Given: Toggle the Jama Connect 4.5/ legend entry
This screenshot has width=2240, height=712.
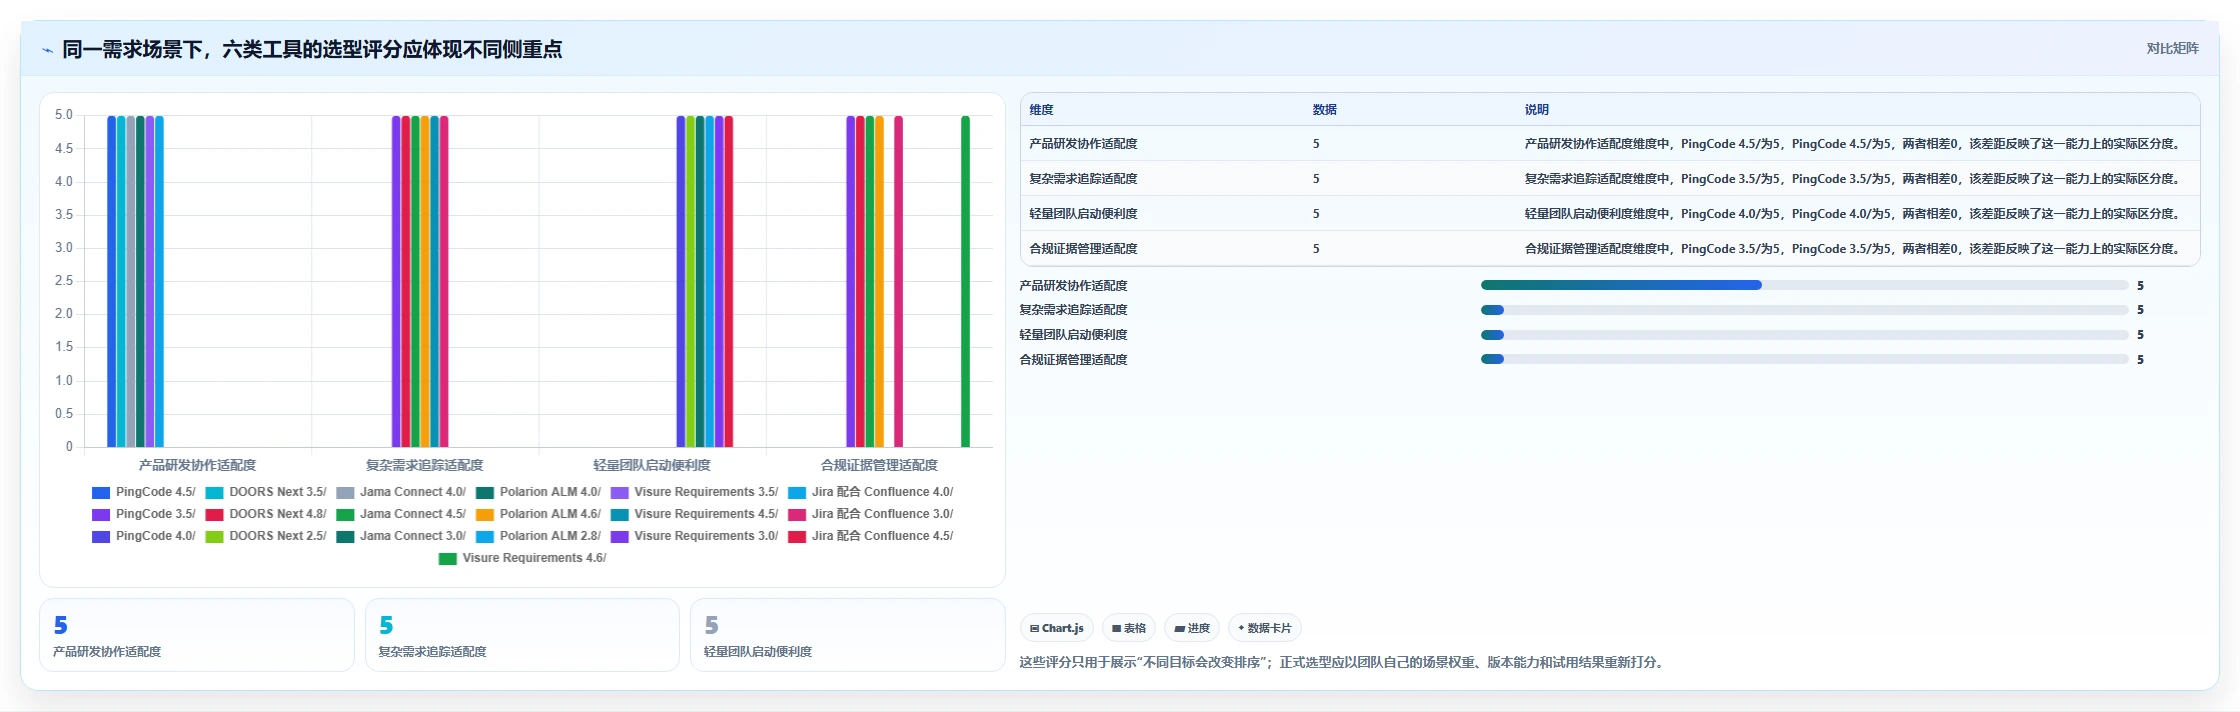Looking at the screenshot, I should point(401,514).
